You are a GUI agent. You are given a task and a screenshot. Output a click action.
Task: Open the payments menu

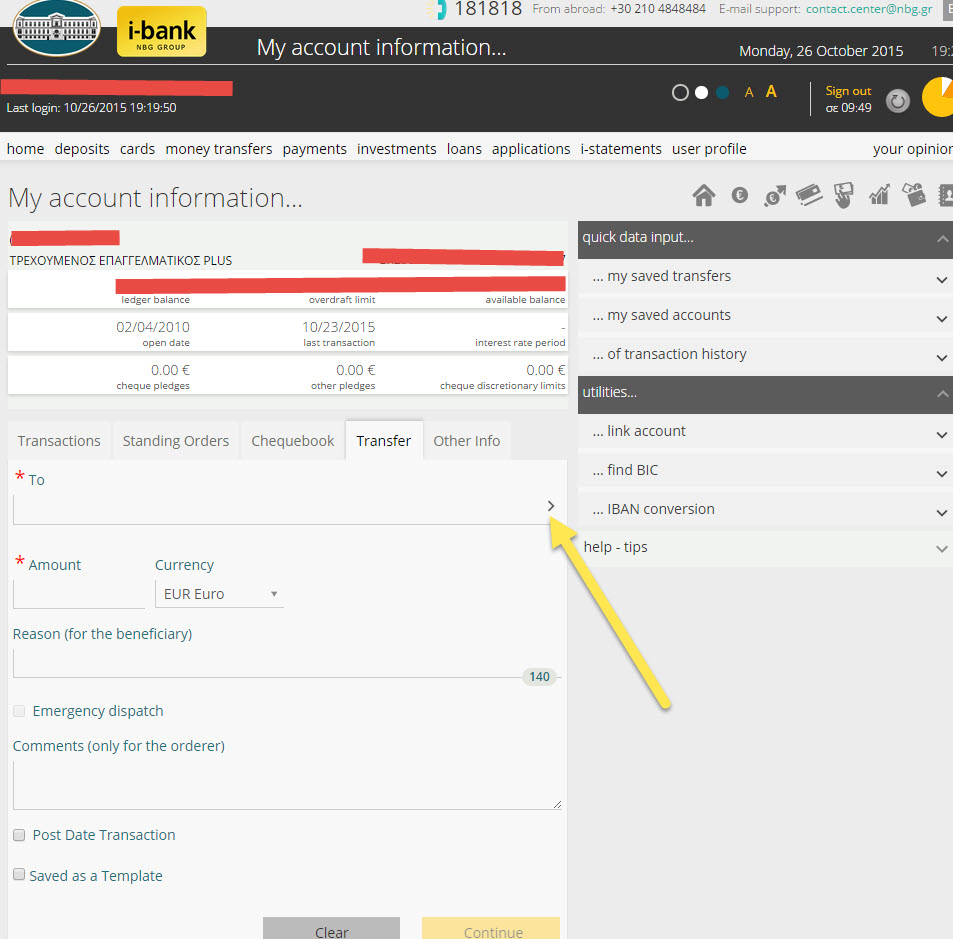point(314,149)
